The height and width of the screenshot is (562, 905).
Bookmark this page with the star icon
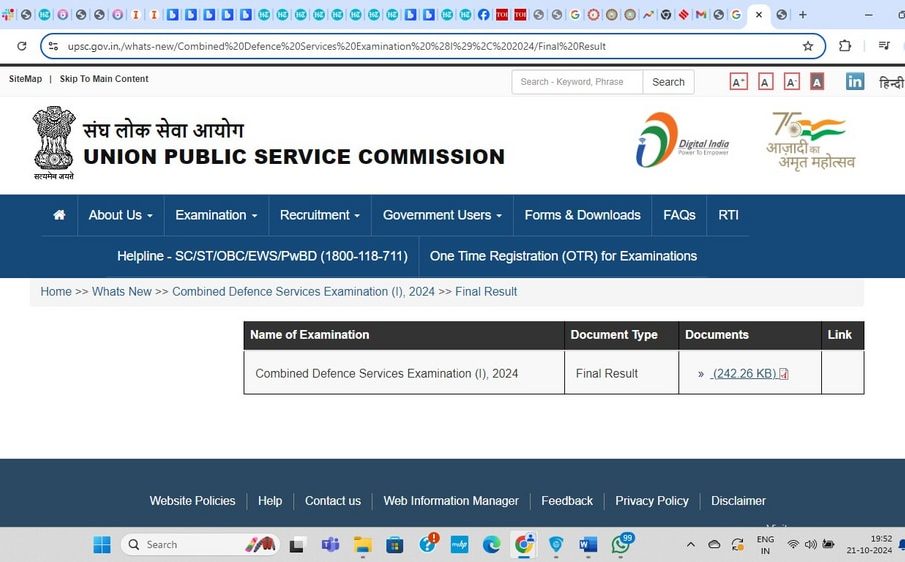(x=808, y=46)
